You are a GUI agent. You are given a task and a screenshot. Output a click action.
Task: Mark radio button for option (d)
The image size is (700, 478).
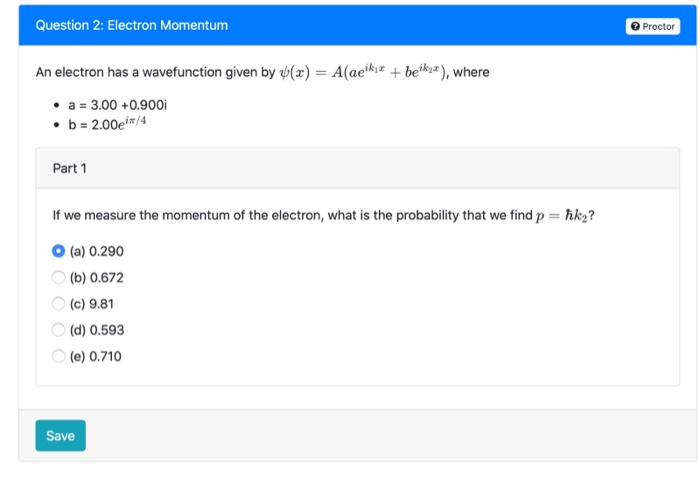[x=59, y=329]
